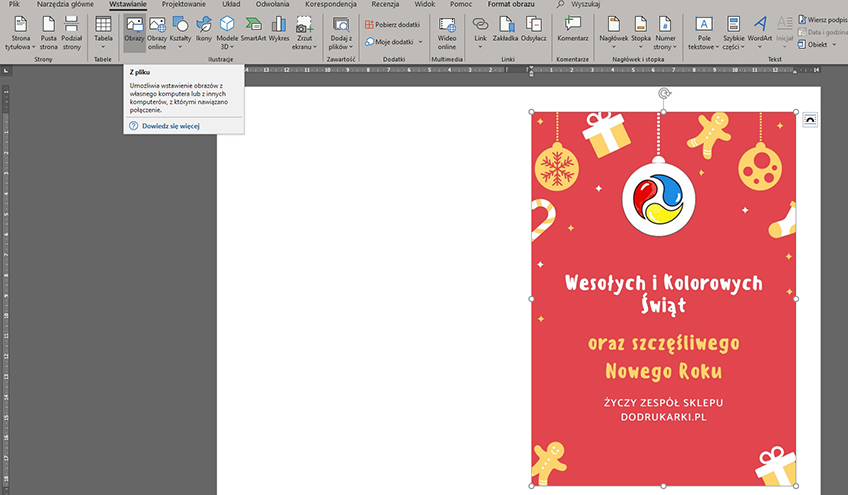The height and width of the screenshot is (495, 848).
Task: Select the Christmas card image
Action: pyautogui.click(x=664, y=299)
